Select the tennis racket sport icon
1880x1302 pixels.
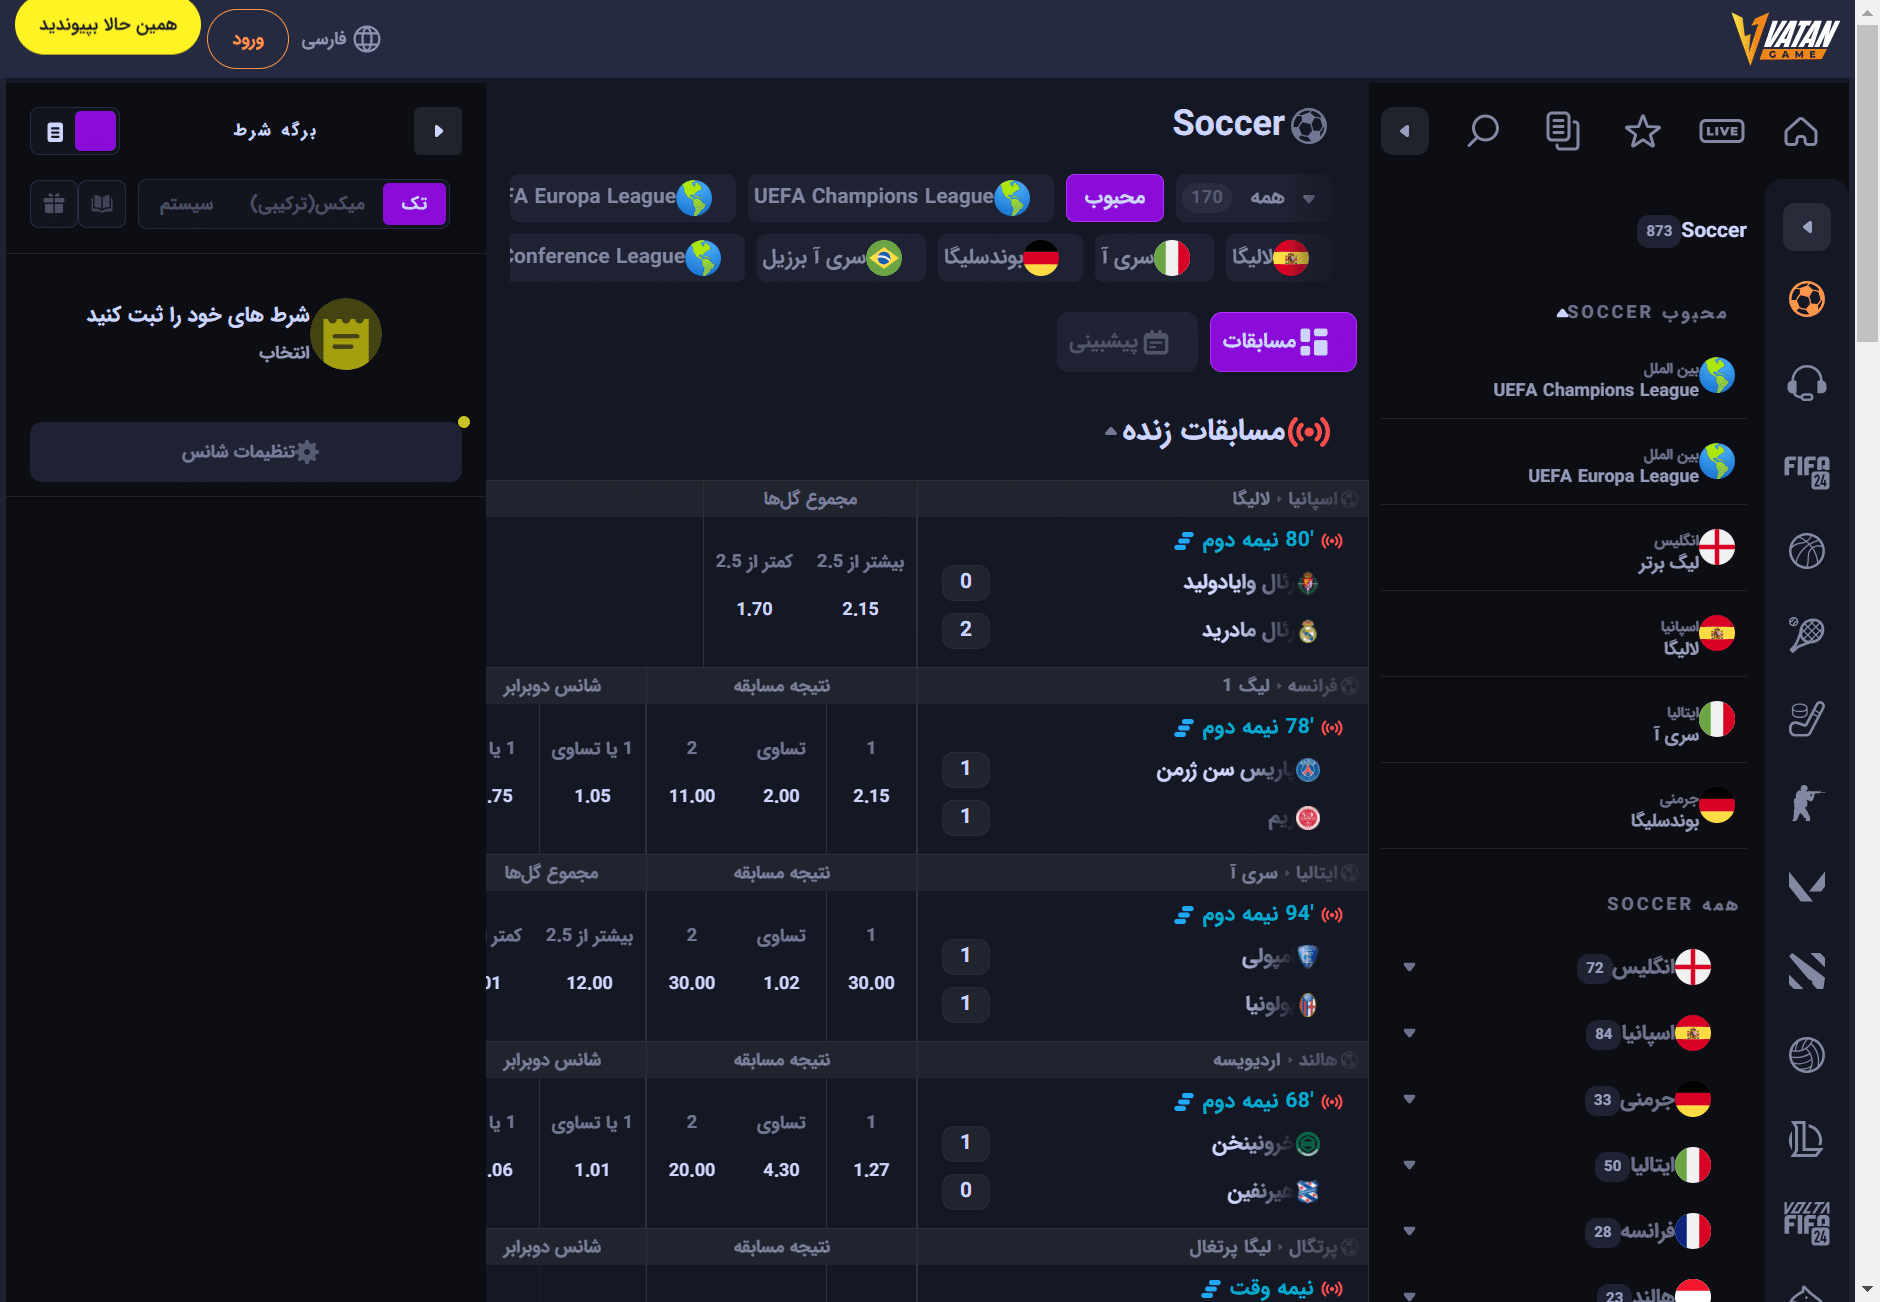point(1807,634)
